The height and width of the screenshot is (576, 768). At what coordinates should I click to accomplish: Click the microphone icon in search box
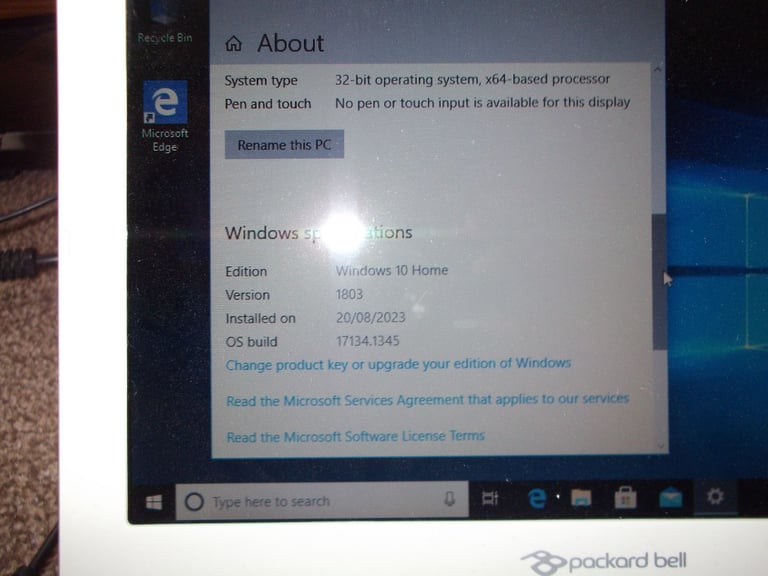pos(449,499)
